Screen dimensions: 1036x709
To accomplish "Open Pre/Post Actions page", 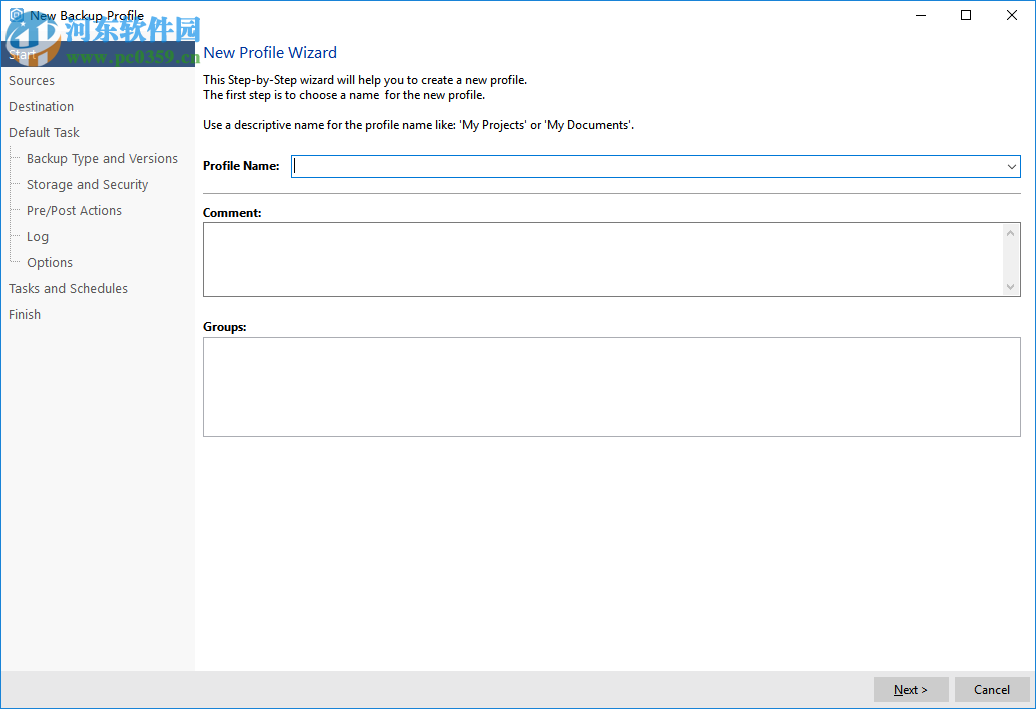I will [74, 211].
